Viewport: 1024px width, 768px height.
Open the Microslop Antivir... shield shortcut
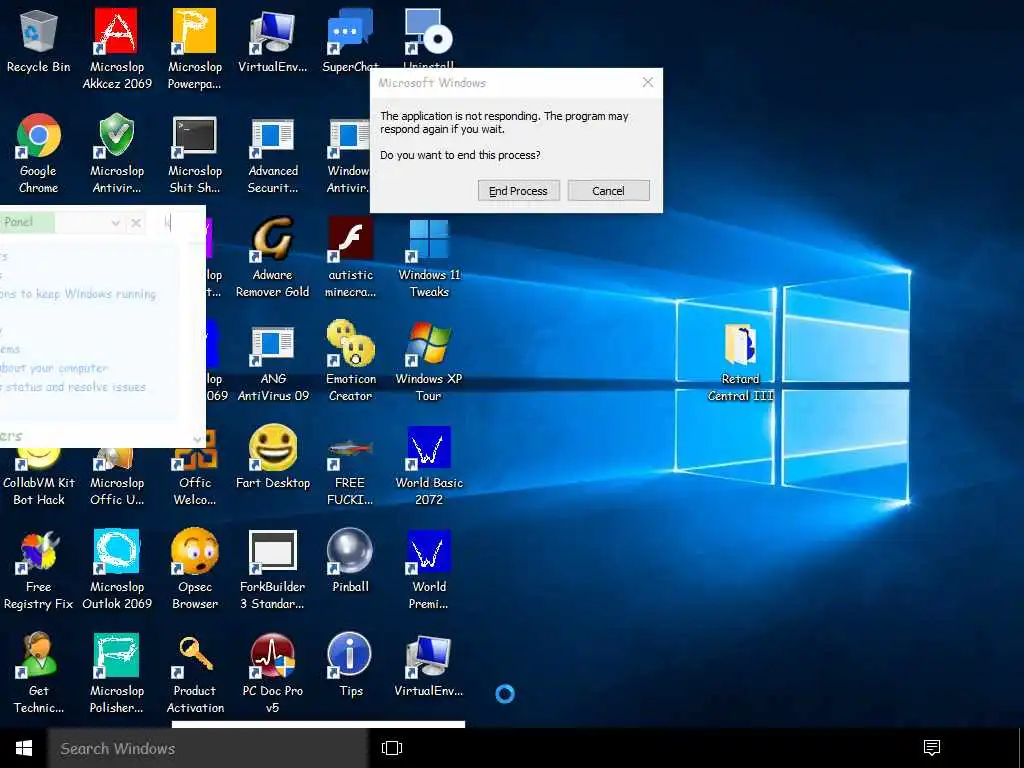pyautogui.click(x=117, y=153)
